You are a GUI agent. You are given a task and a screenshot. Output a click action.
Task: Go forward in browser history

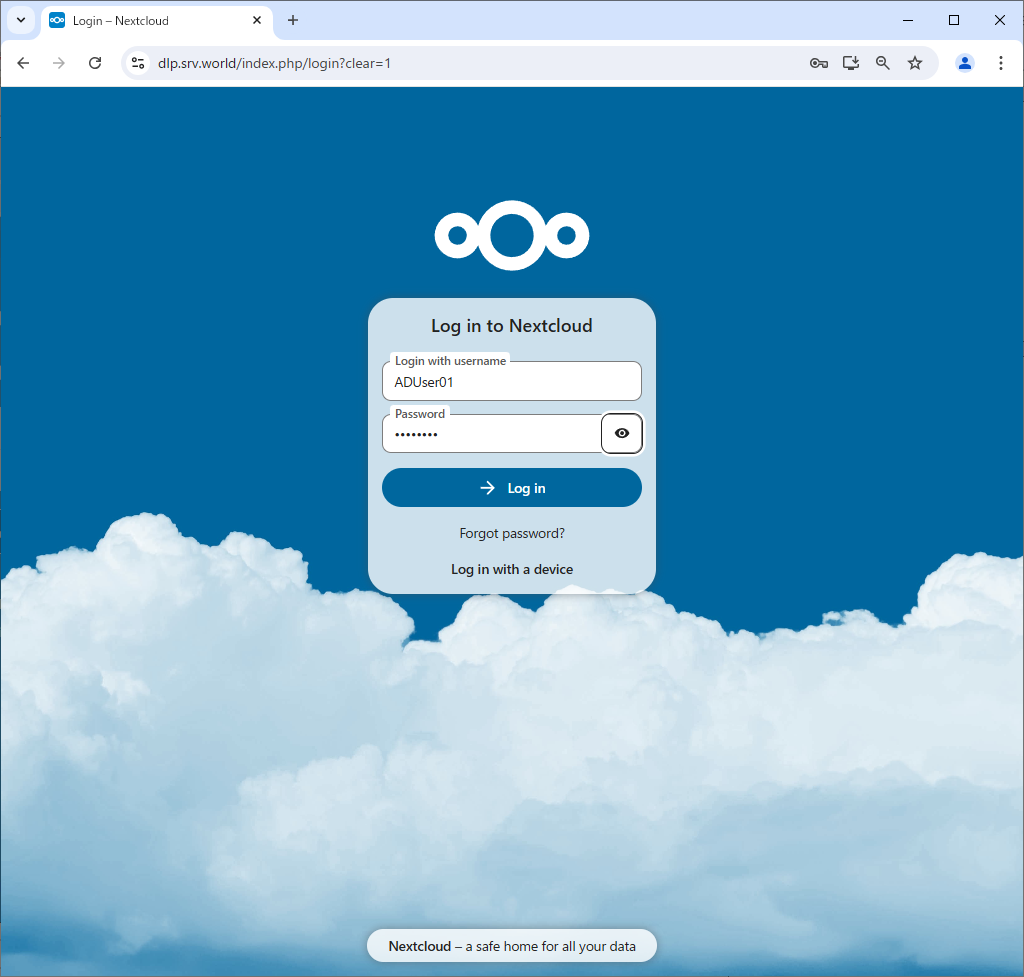(59, 63)
